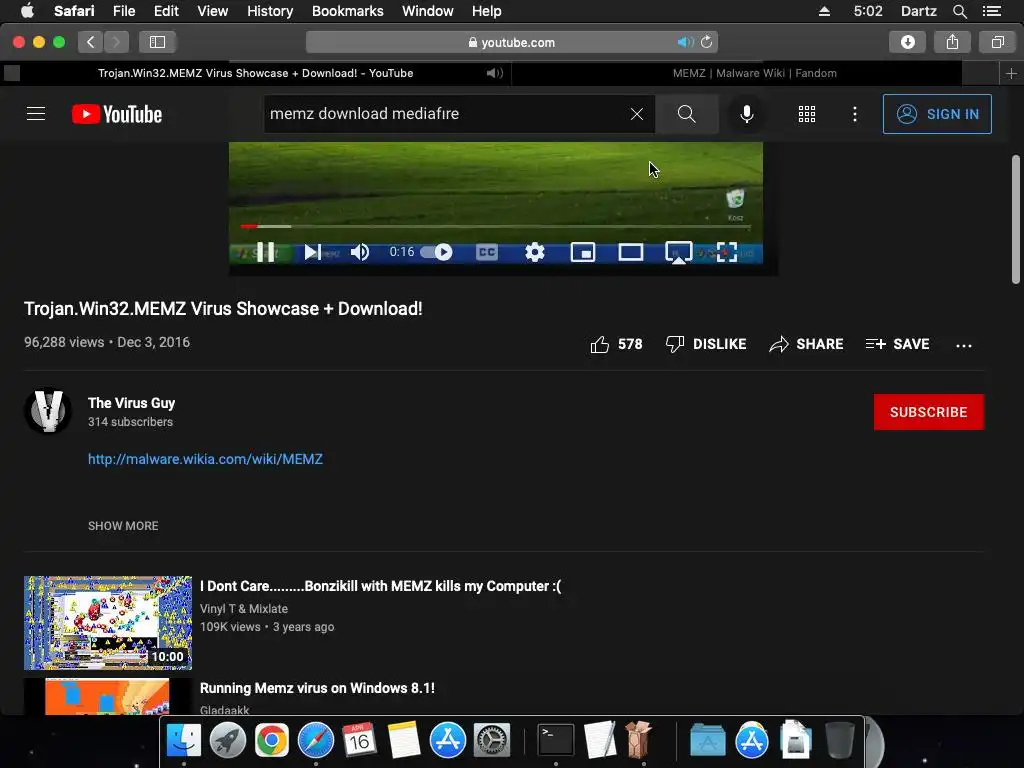Open AirPlay from the player
1024x768 pixels.
click(679, 252)
